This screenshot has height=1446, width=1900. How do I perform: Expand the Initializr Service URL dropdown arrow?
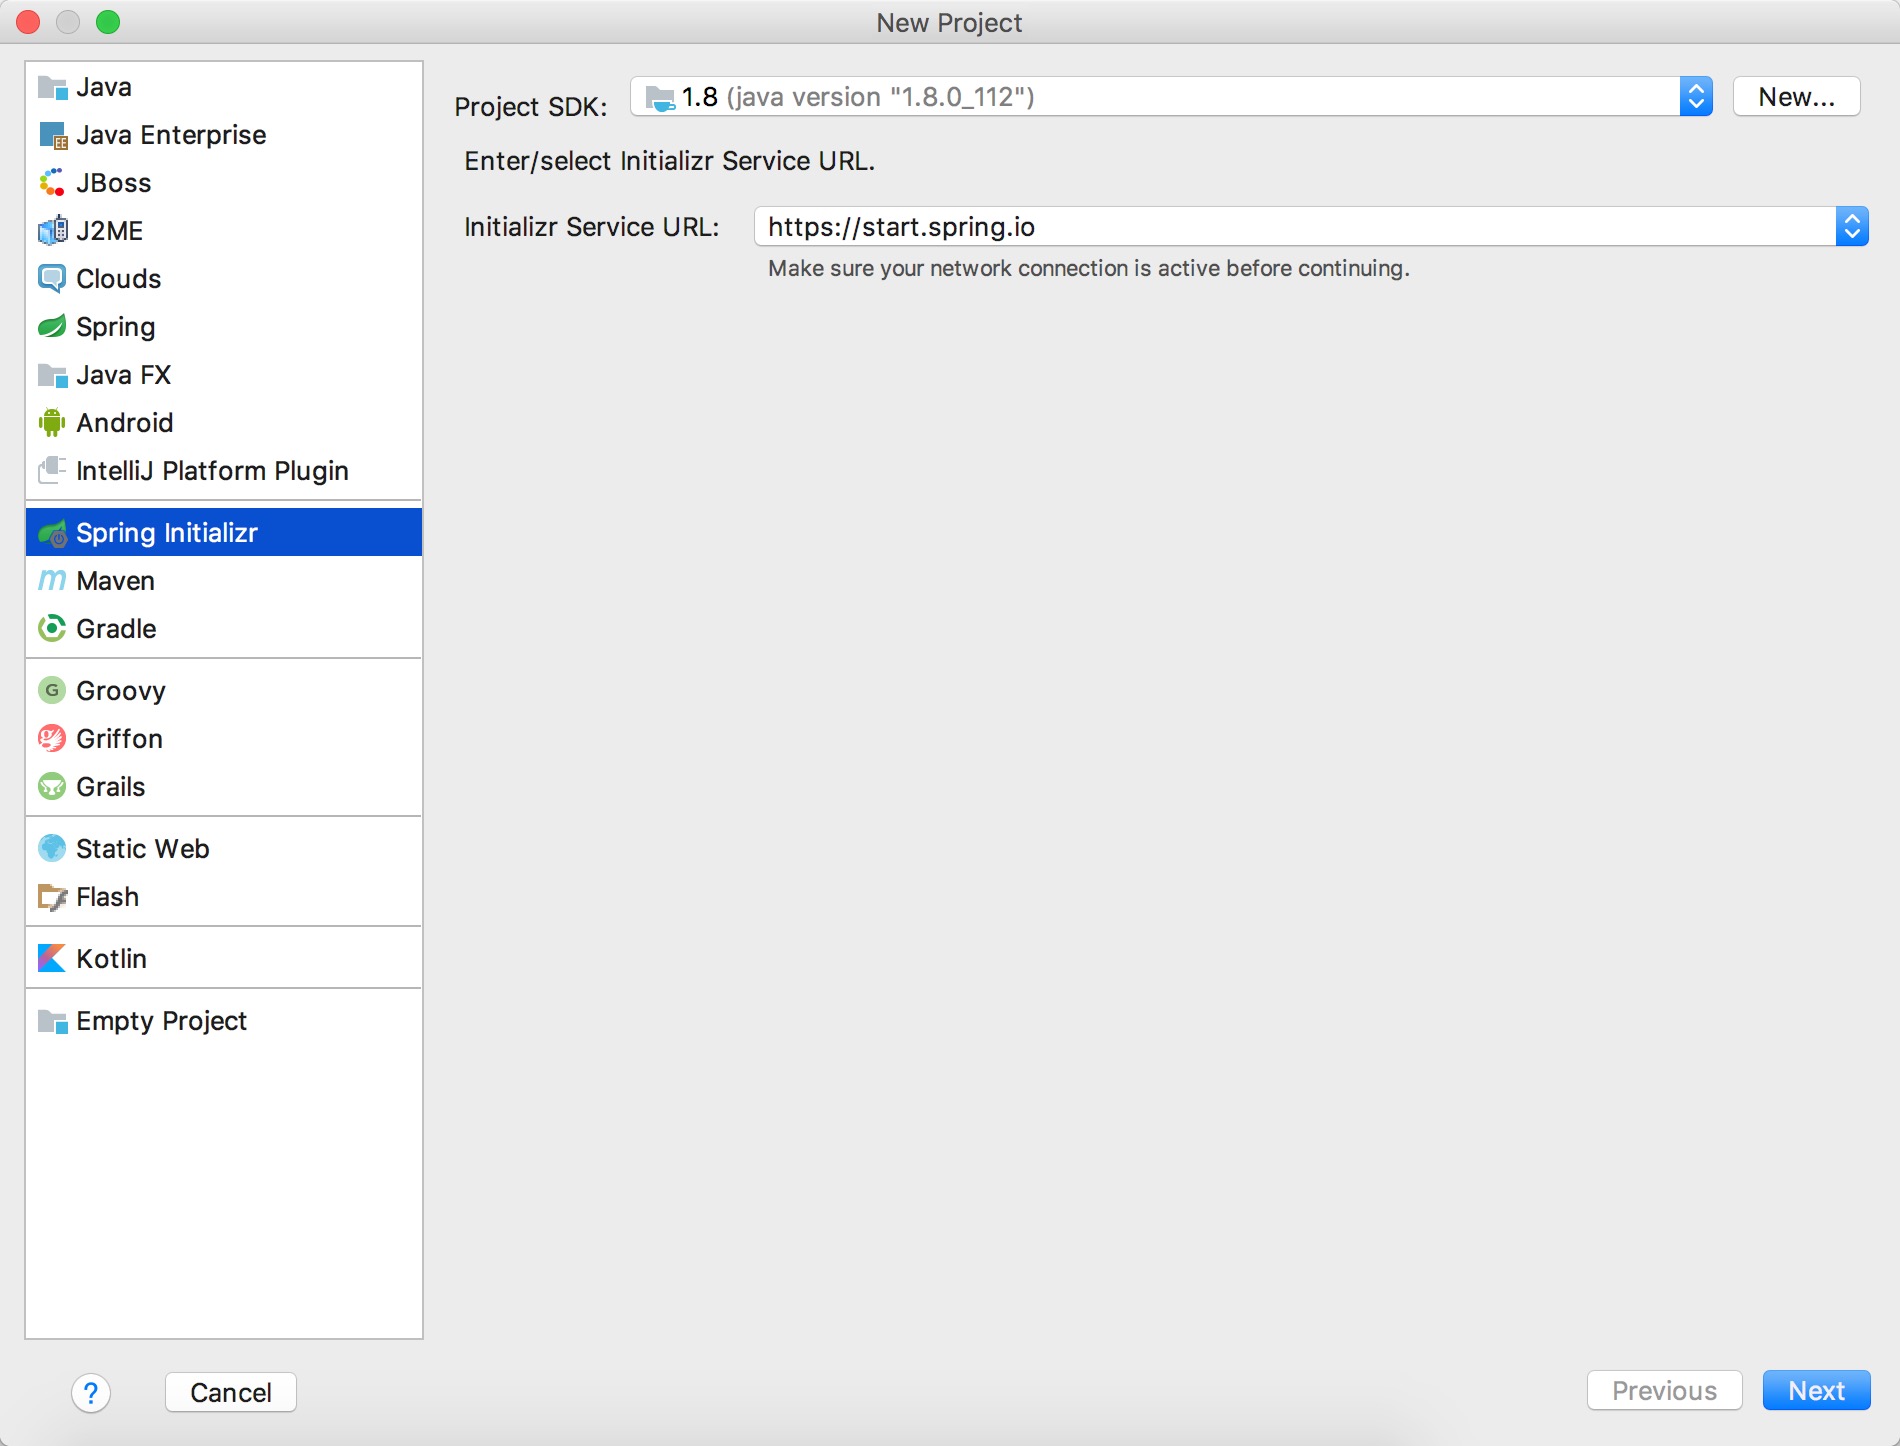1851,227
